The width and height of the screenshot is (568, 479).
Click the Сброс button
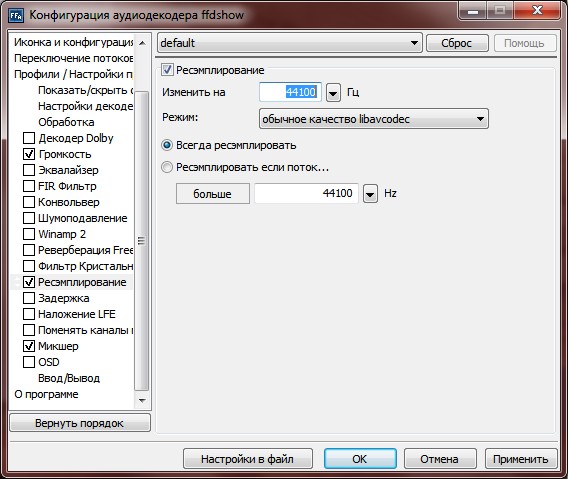click(457, 43)
